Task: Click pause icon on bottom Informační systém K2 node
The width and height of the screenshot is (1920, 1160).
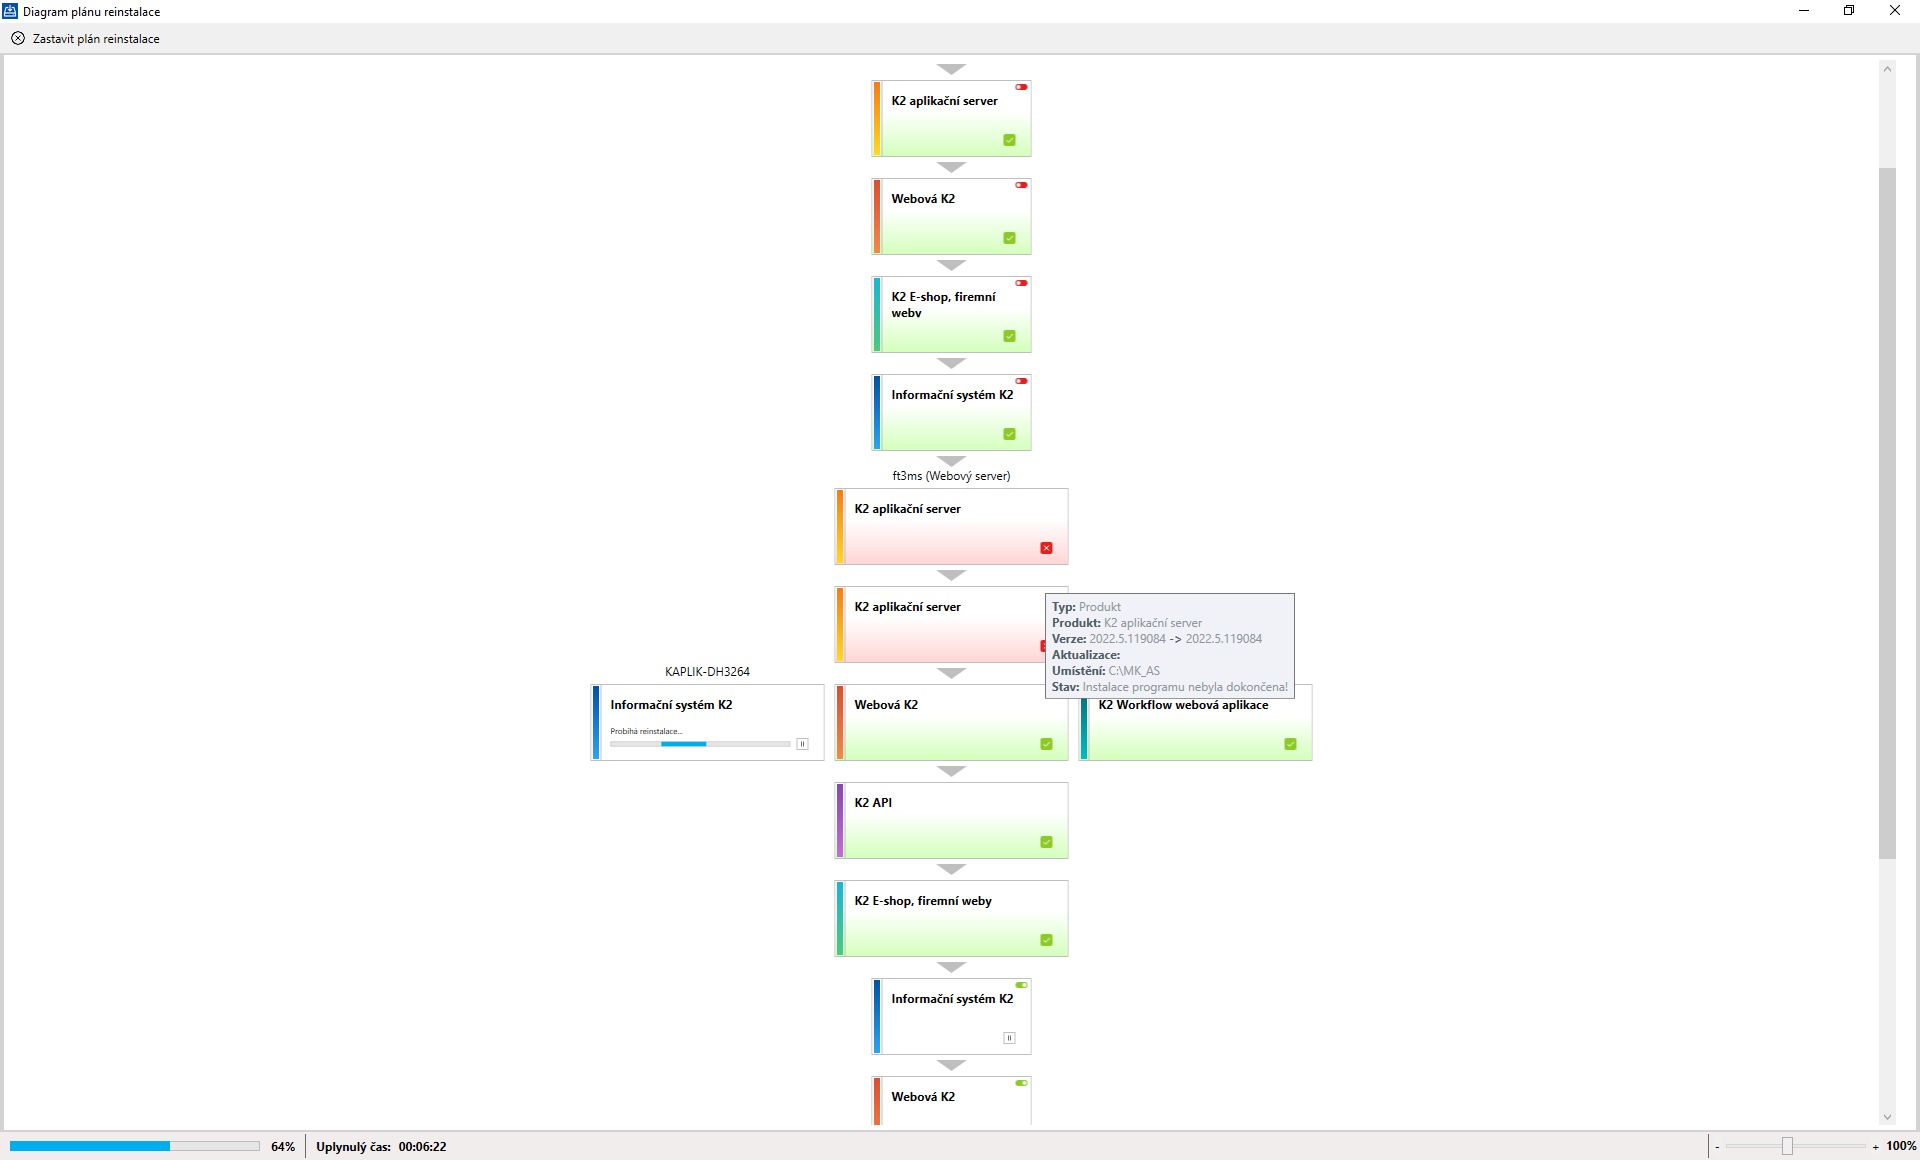Action: (1009, 1038)
